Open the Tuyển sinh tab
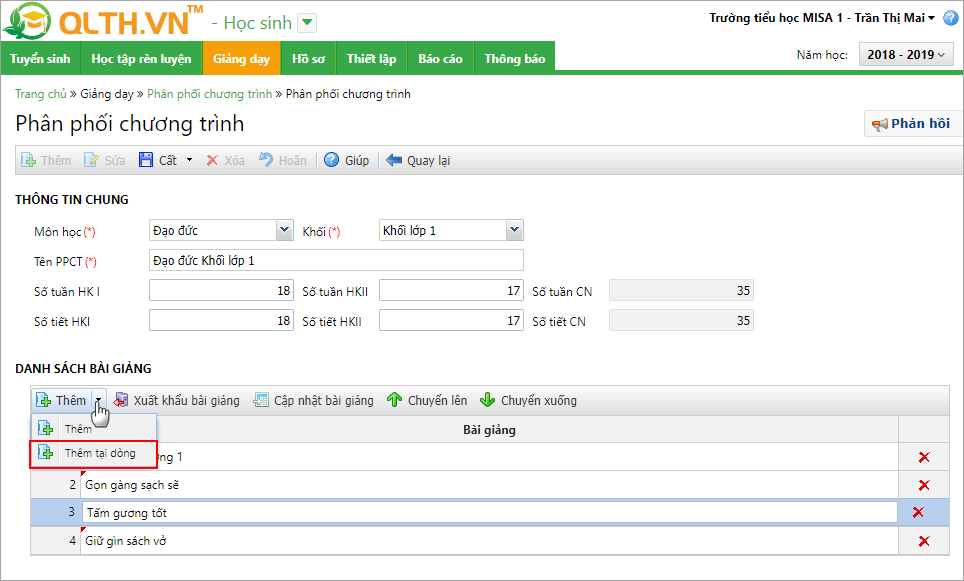The image size is (964, 581). [41, 58]
